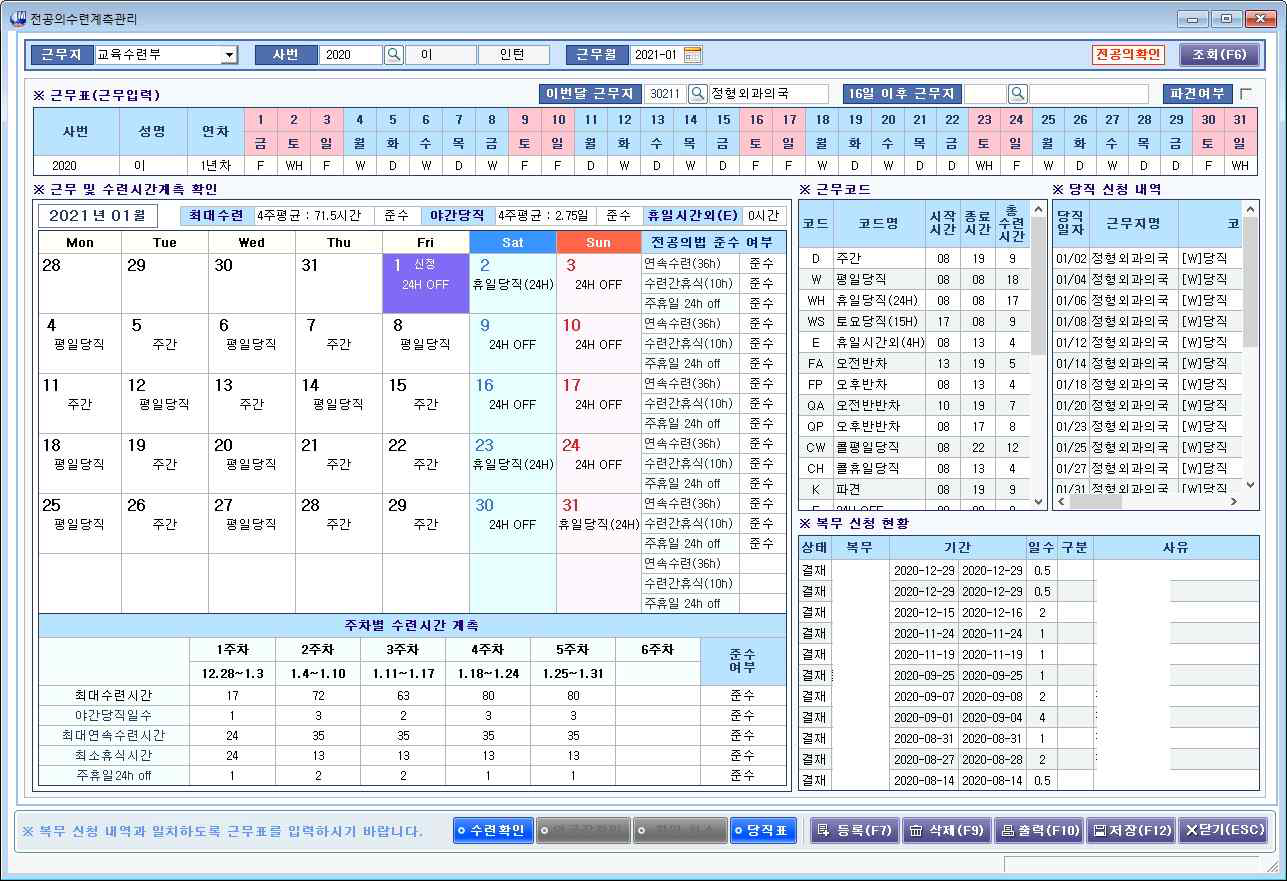Click 근무지명 column header
The image size is (1287, 881).
[1133, 225]
